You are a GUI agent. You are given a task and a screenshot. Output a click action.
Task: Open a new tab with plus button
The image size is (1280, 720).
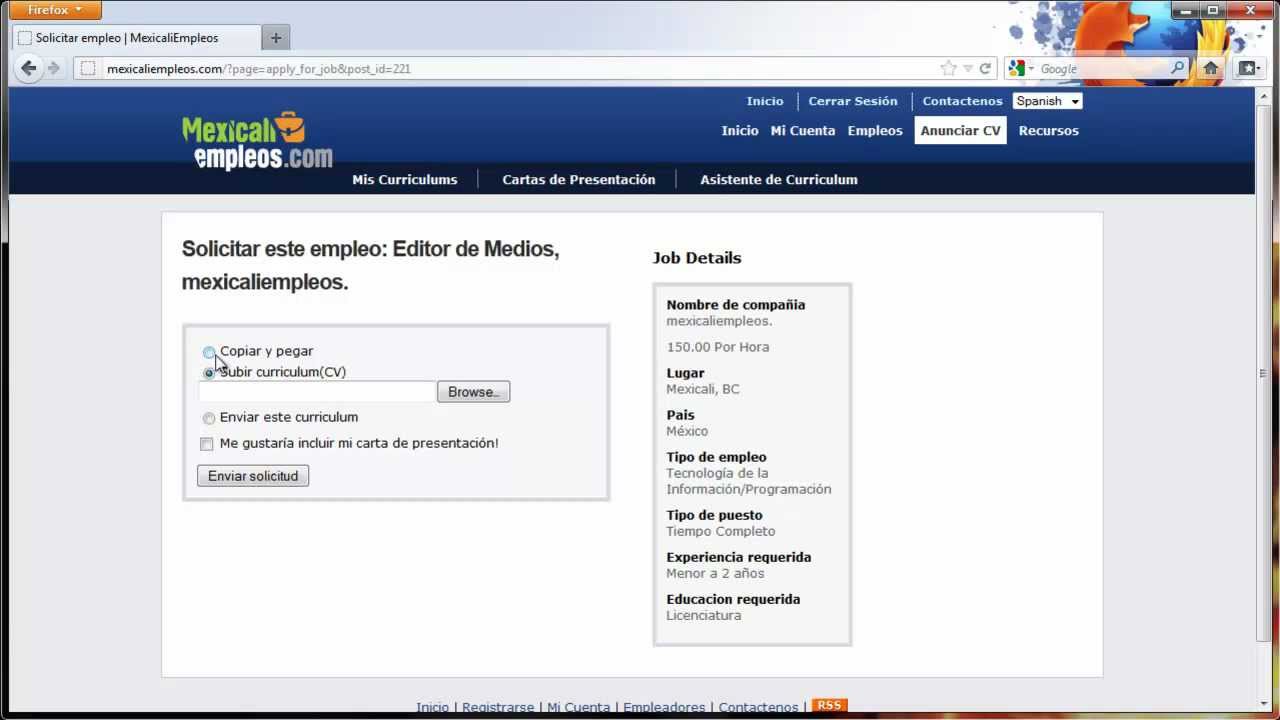coord(276,38)
